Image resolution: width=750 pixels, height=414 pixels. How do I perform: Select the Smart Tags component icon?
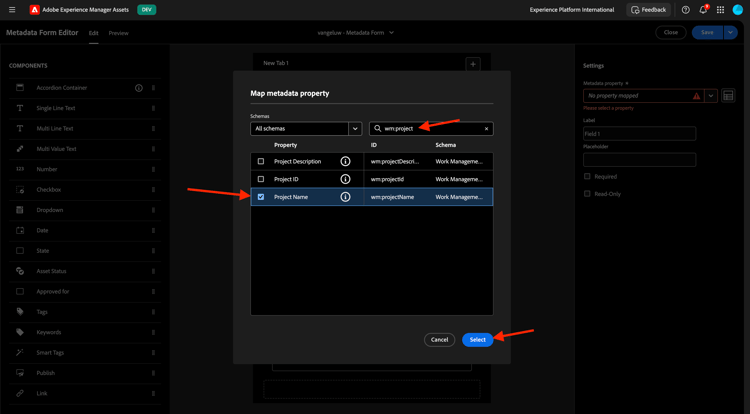coord(20,352)
